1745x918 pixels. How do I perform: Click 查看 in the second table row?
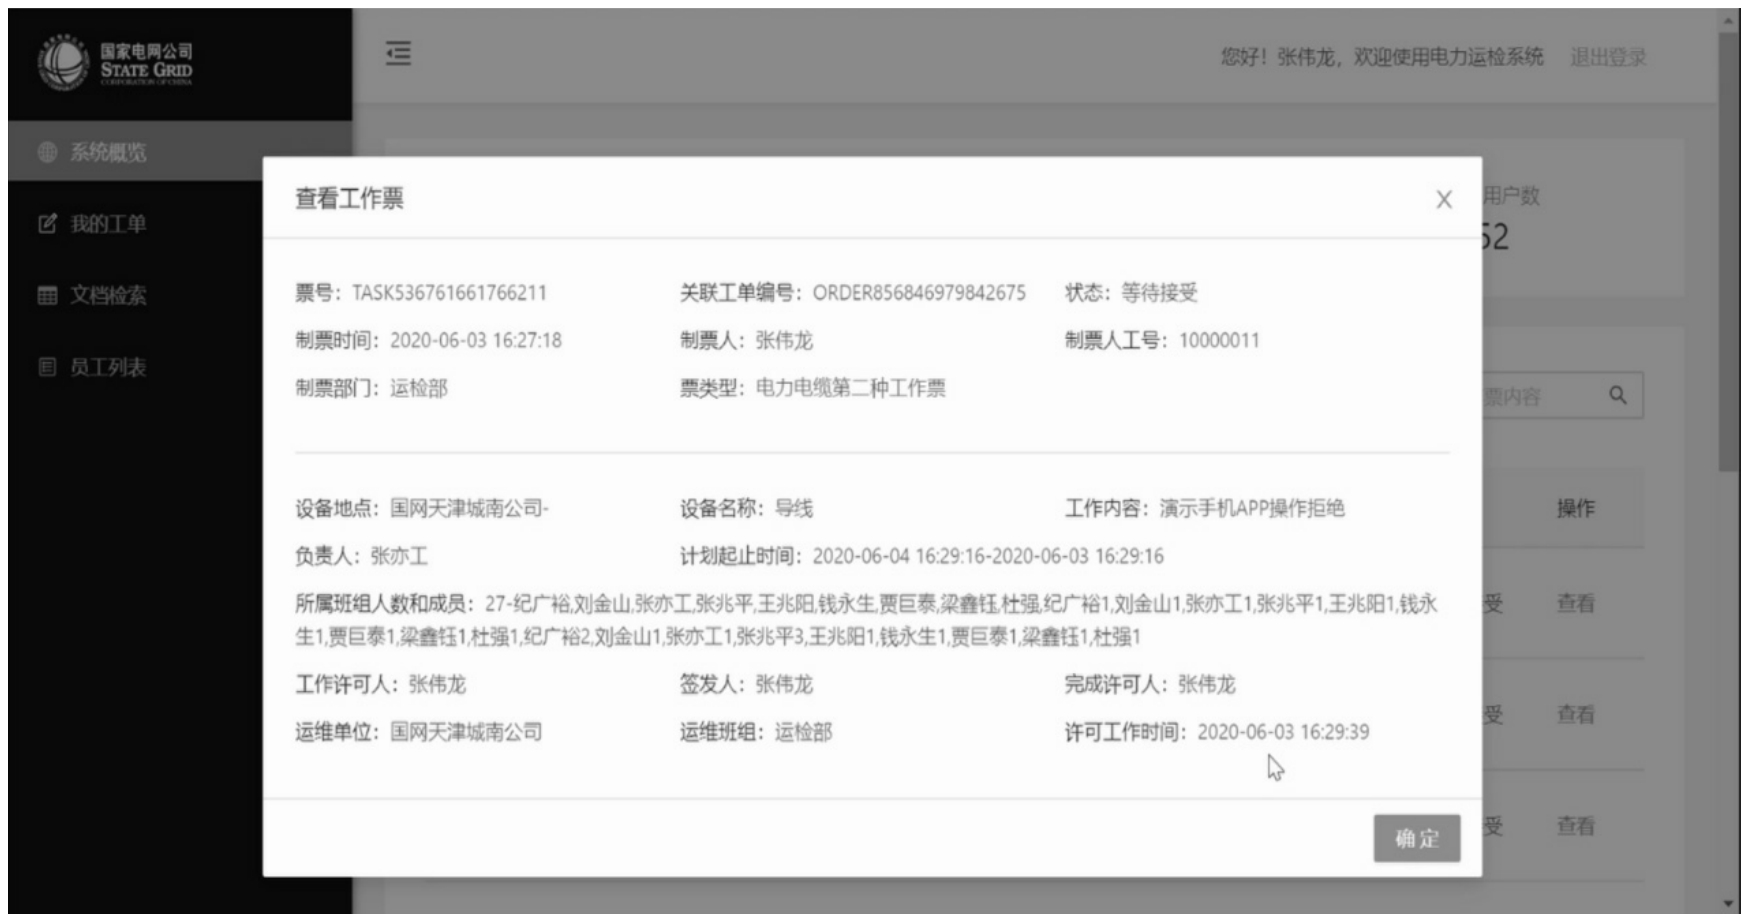click(x=1575, y=714)
